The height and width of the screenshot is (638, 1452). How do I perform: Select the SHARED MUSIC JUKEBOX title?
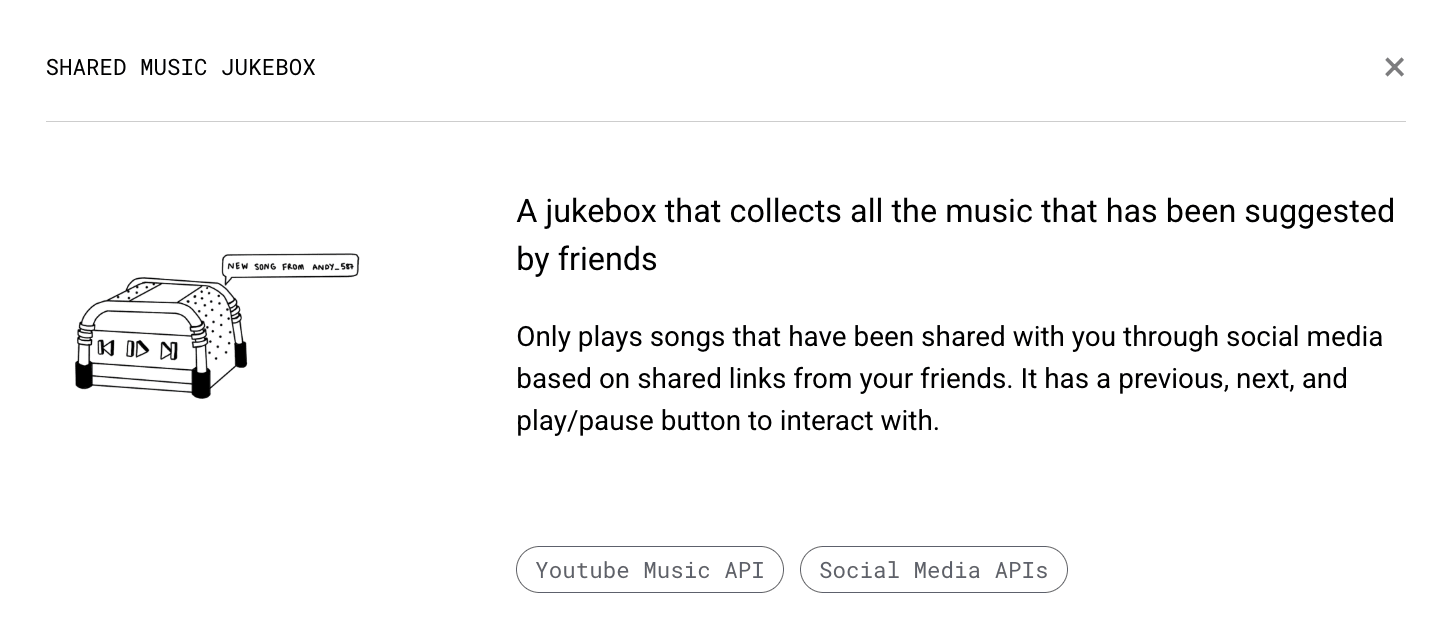[x=180, y=67]
